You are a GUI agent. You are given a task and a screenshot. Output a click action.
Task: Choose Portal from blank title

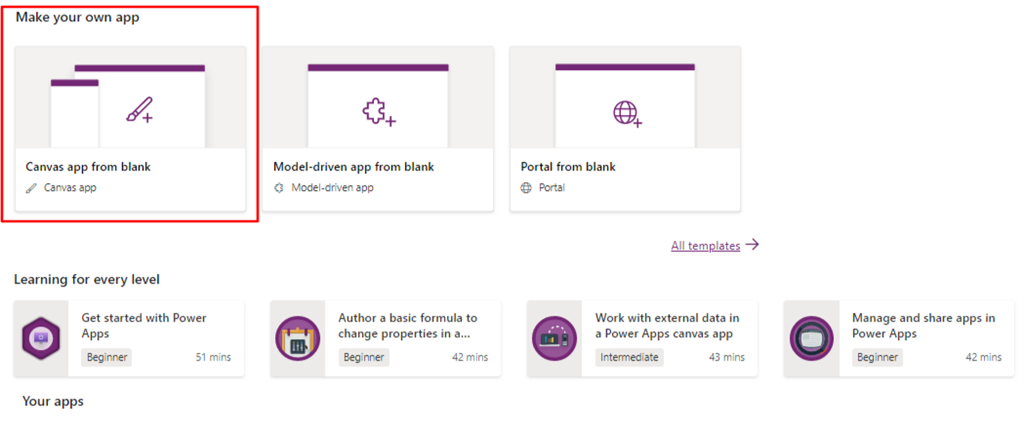[568, 167]
